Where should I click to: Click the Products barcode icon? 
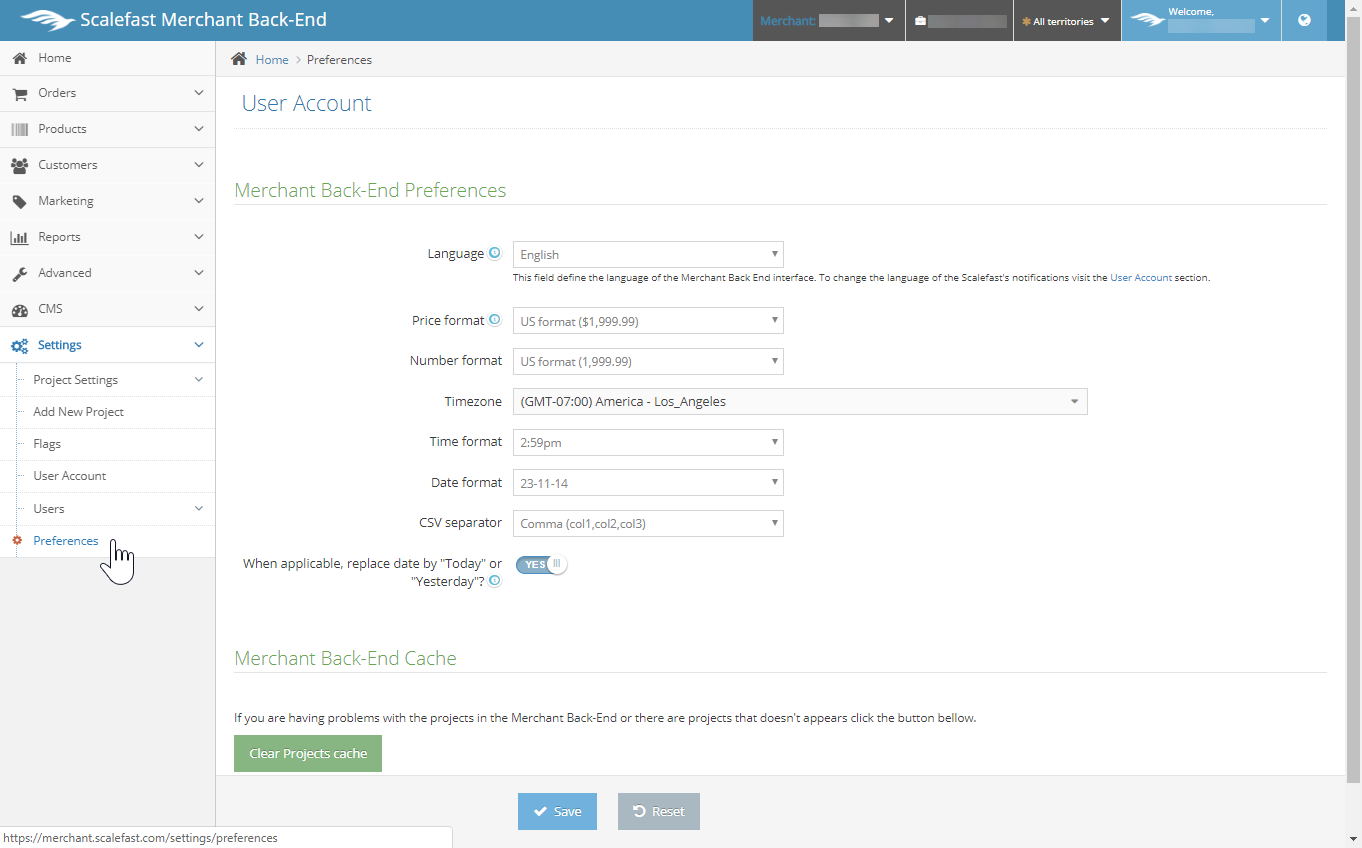[19, 130]
